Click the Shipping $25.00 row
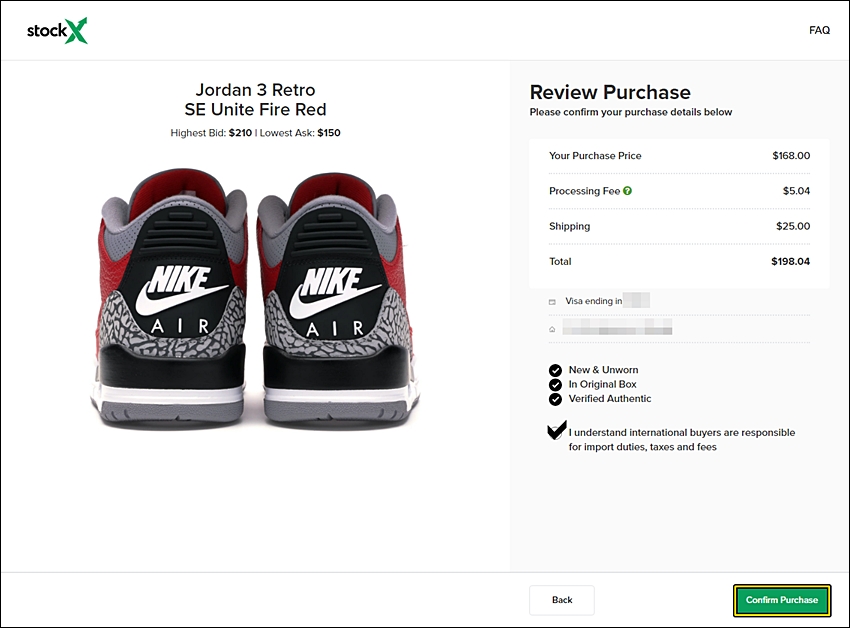This screenshot has width=850, height=628. pyautogui.click(x=679, y=226)
